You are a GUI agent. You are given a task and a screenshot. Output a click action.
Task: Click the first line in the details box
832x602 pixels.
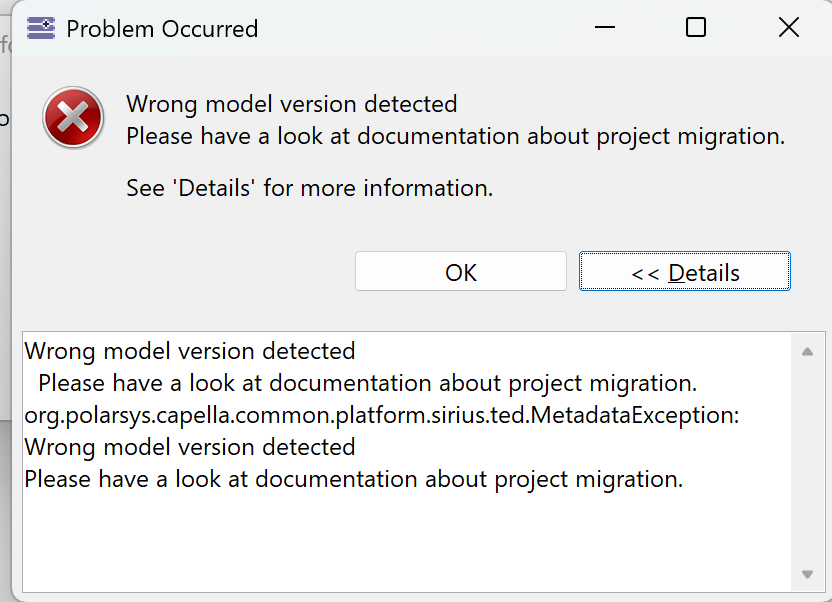pos(190,351)
